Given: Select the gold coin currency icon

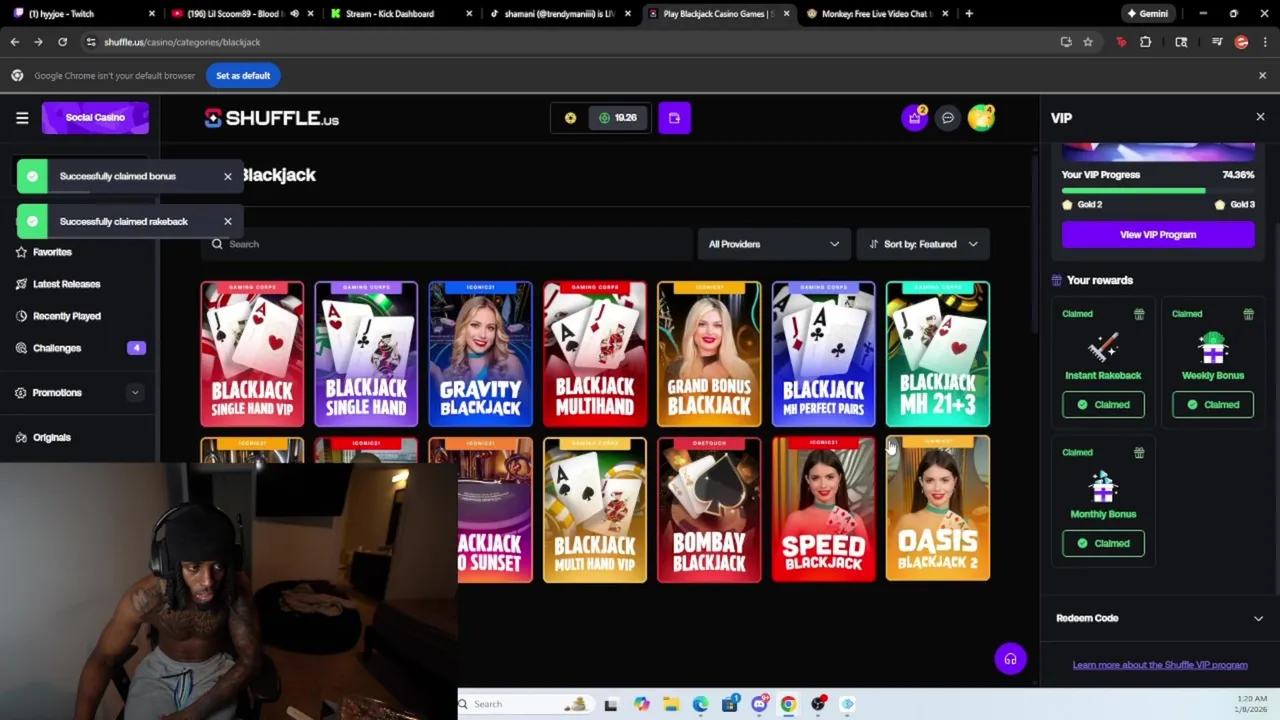Looking at the screenshot, I should tap(570, 118).
